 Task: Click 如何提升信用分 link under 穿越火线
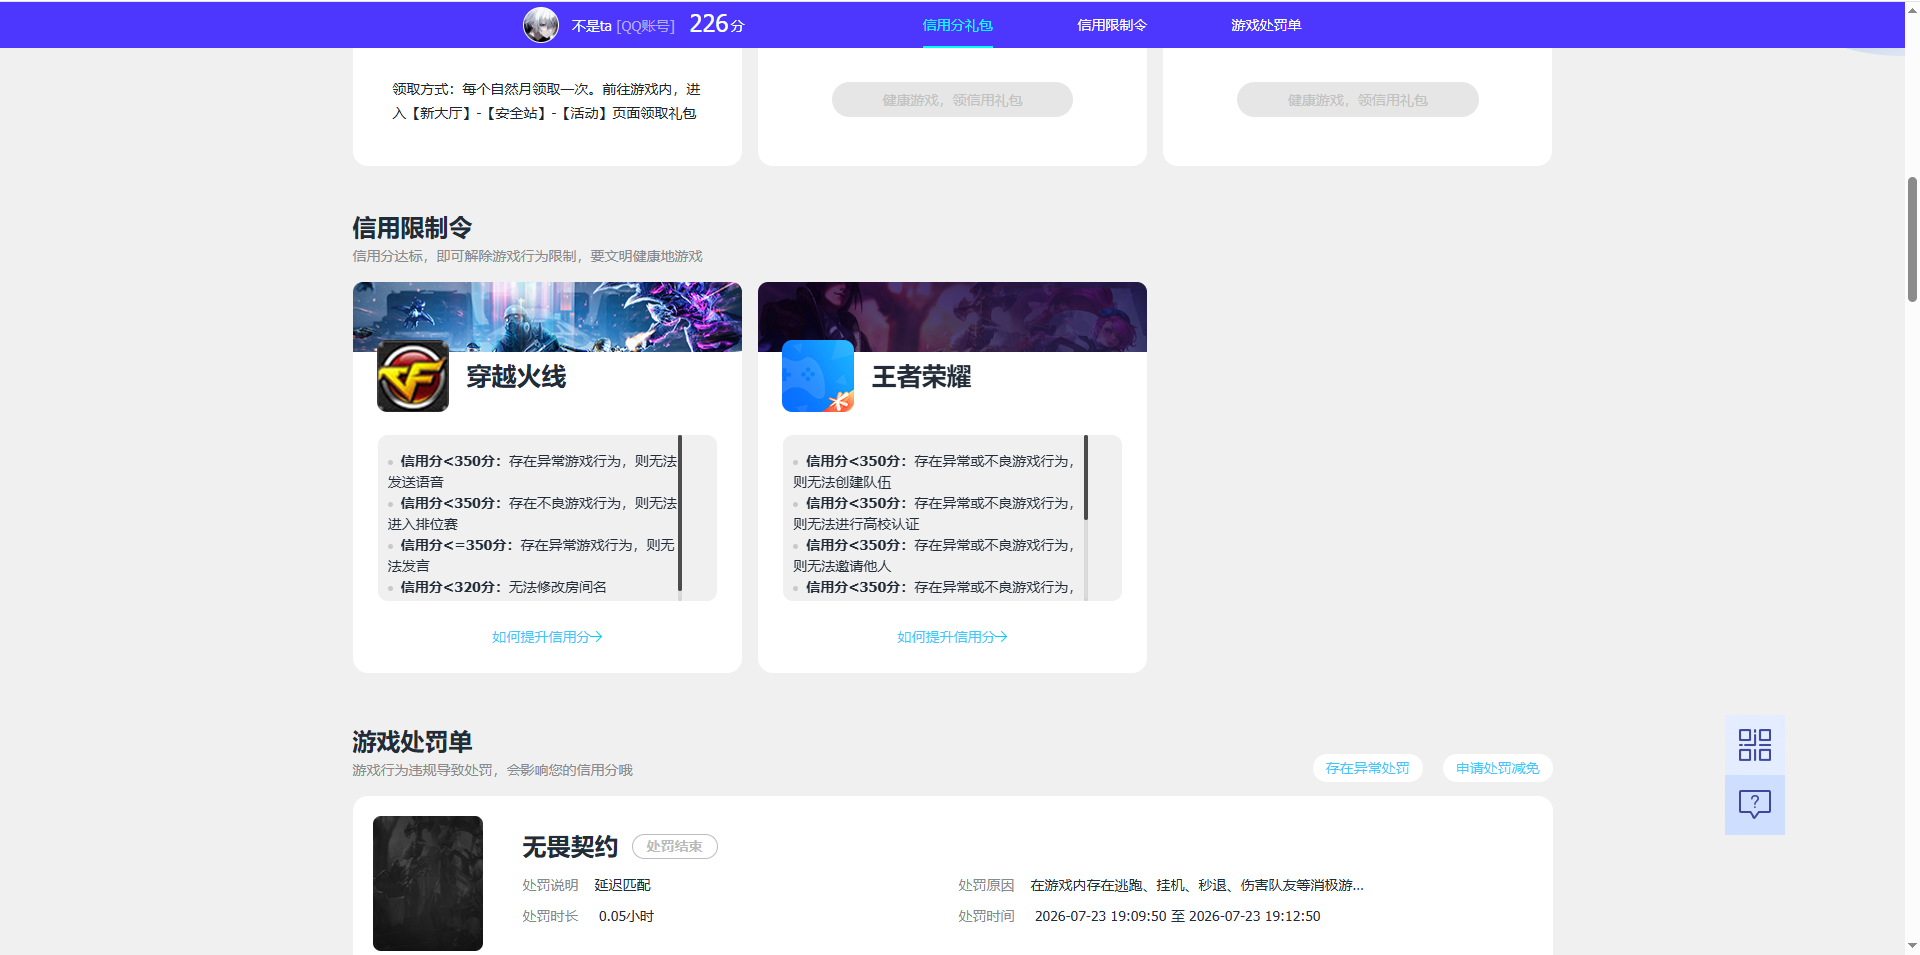tap(547, 637)
